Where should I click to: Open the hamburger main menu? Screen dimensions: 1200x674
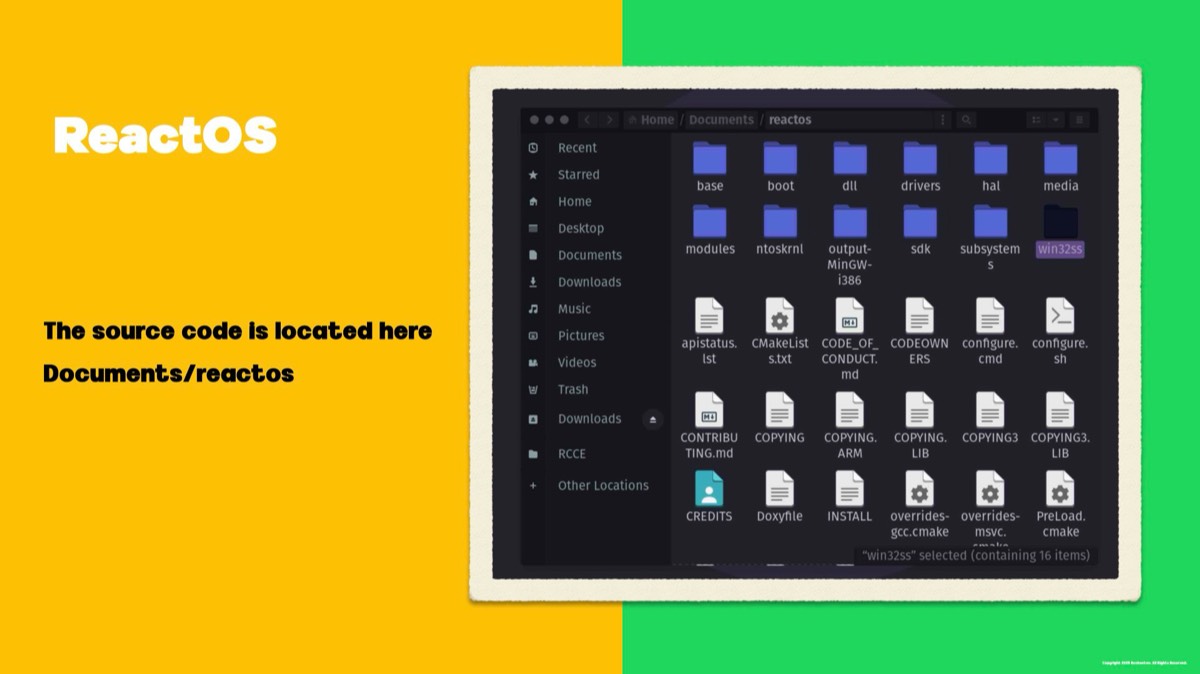click(1080, 120)
